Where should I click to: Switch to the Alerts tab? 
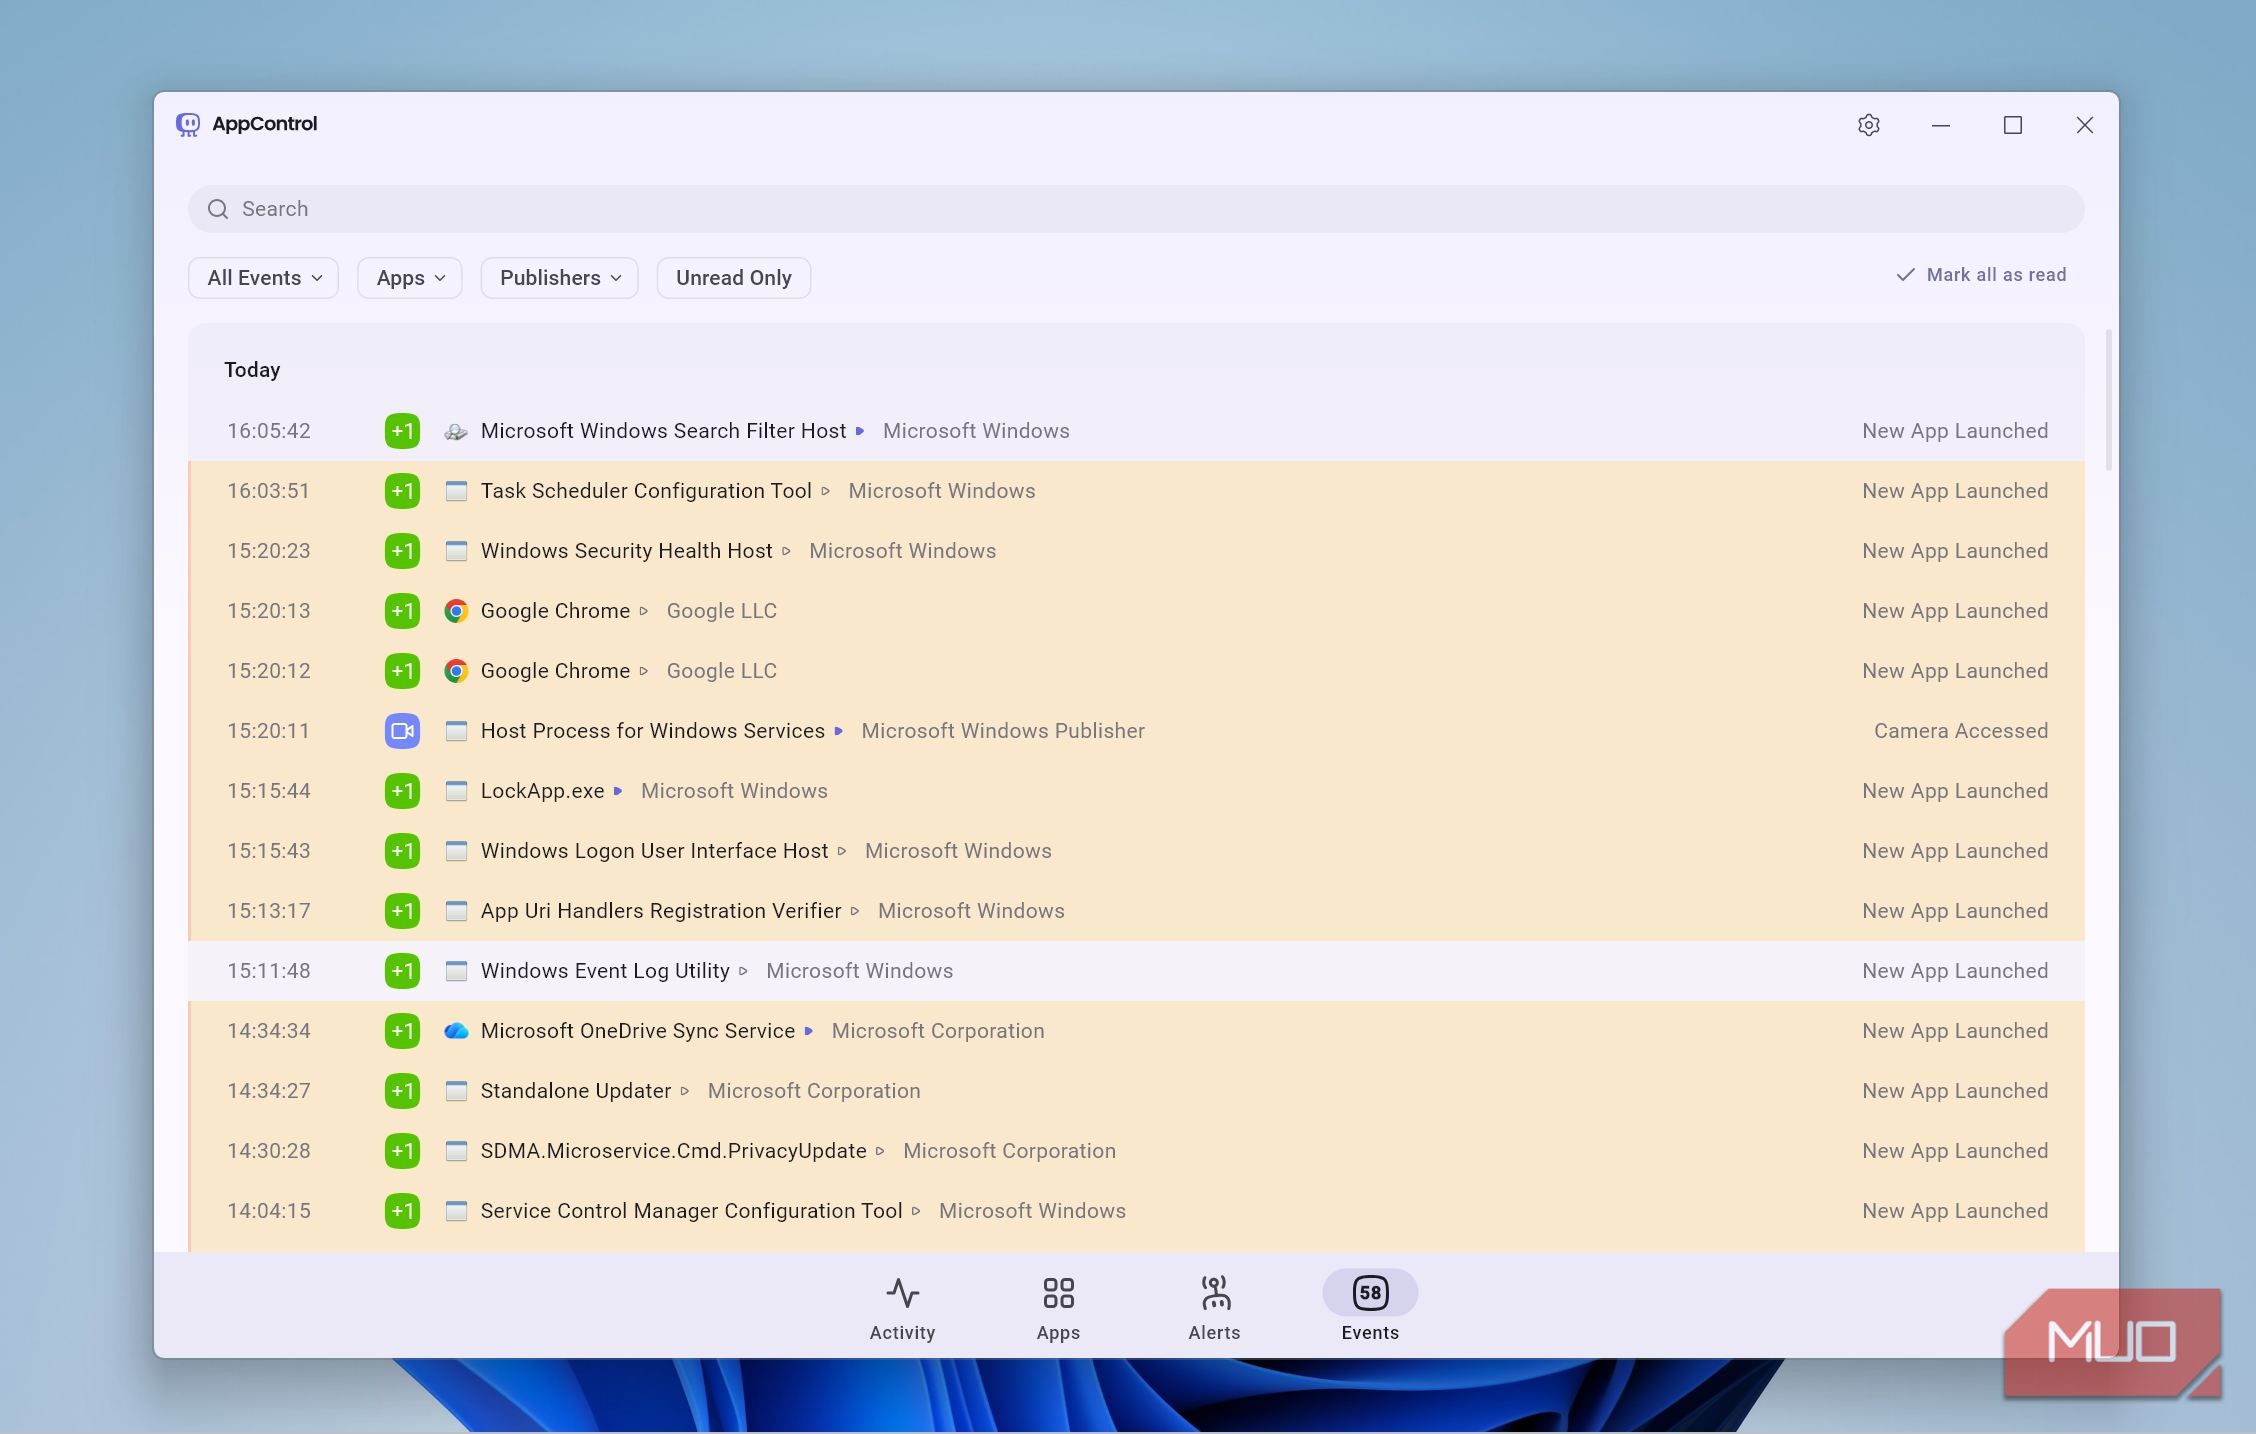1214,1308
